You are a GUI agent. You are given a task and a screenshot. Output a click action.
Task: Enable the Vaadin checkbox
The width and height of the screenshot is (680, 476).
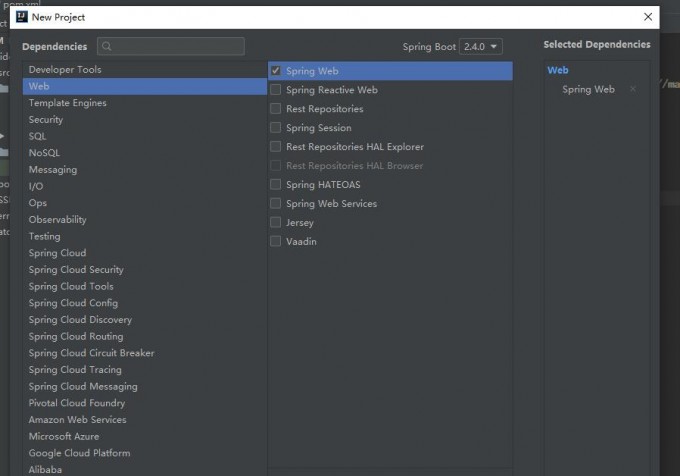click(275, 241)
